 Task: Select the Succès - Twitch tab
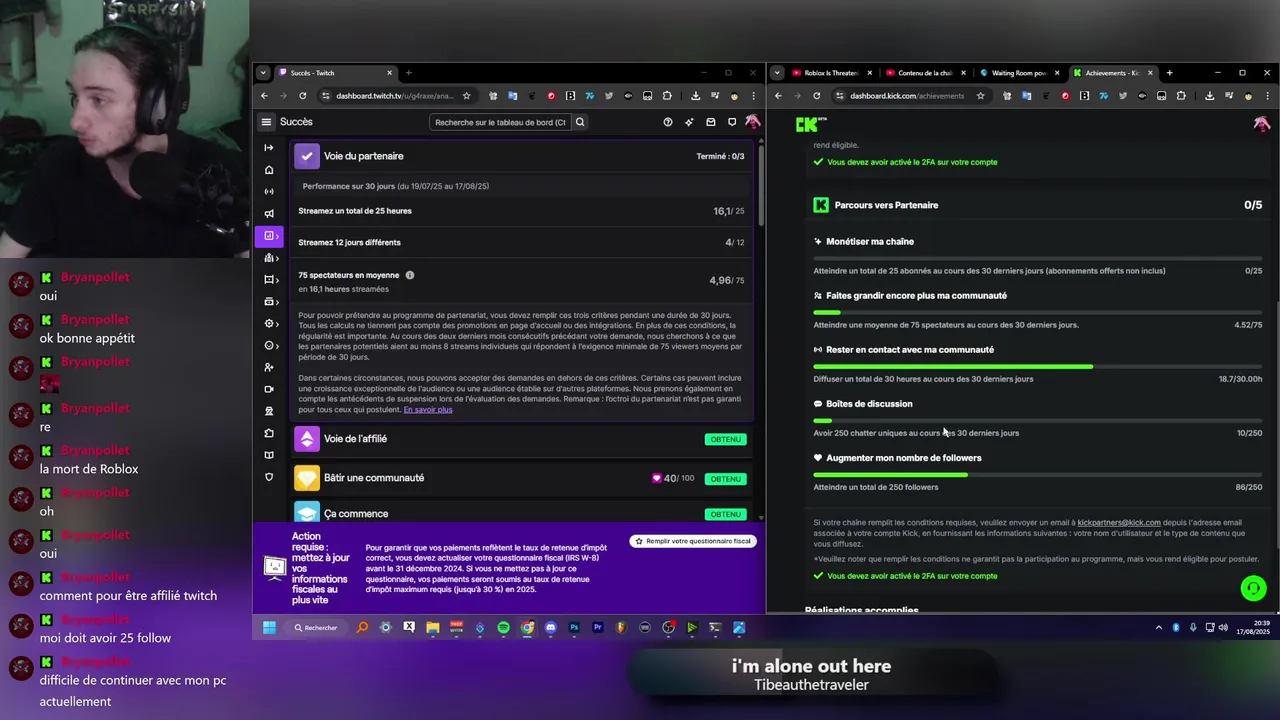point(335,73)
